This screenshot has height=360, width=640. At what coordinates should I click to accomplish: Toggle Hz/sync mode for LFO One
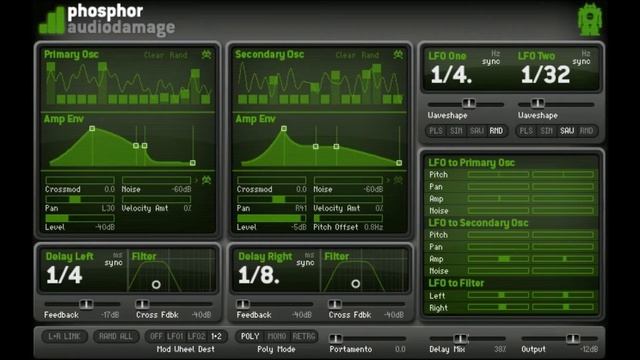click(491, 58)
